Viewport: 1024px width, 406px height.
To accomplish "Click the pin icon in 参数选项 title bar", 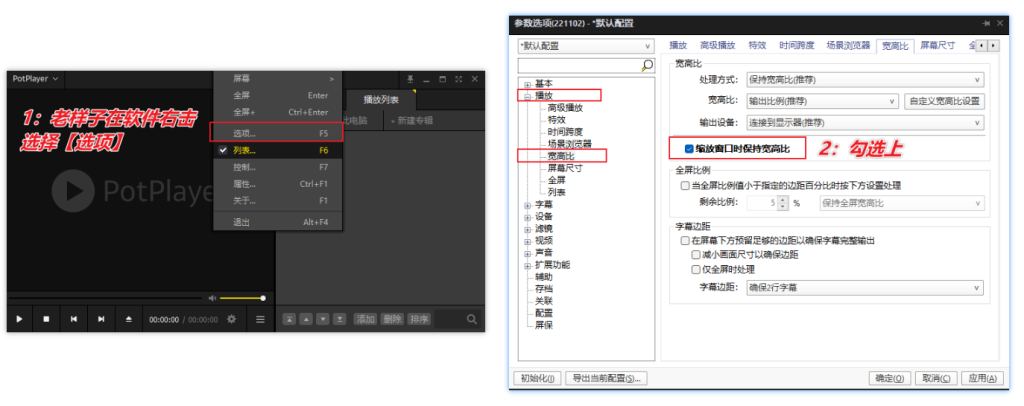I will 985,23.
